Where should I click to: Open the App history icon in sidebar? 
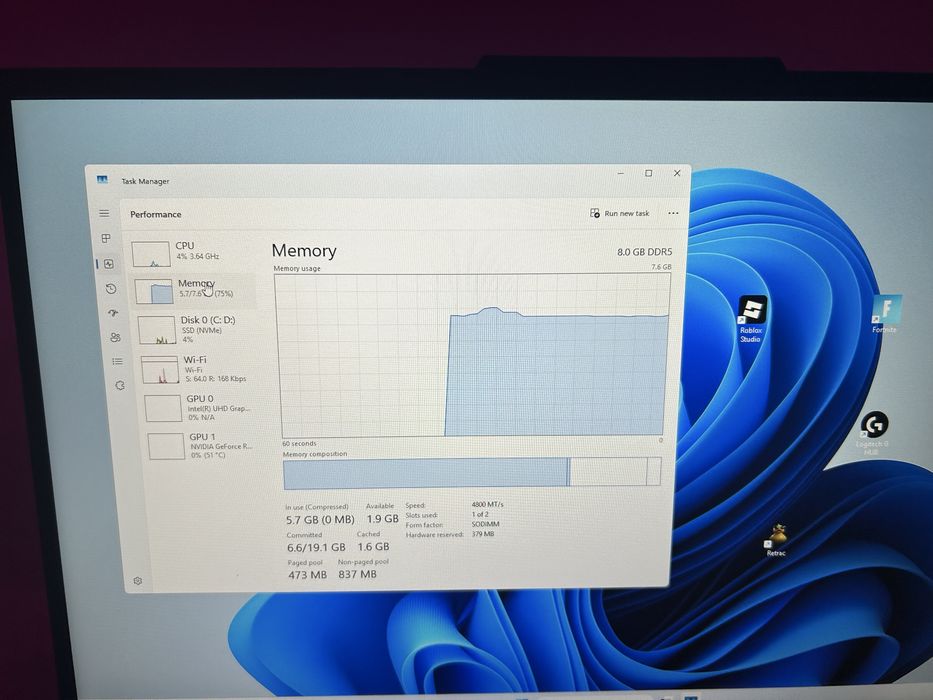111,289
